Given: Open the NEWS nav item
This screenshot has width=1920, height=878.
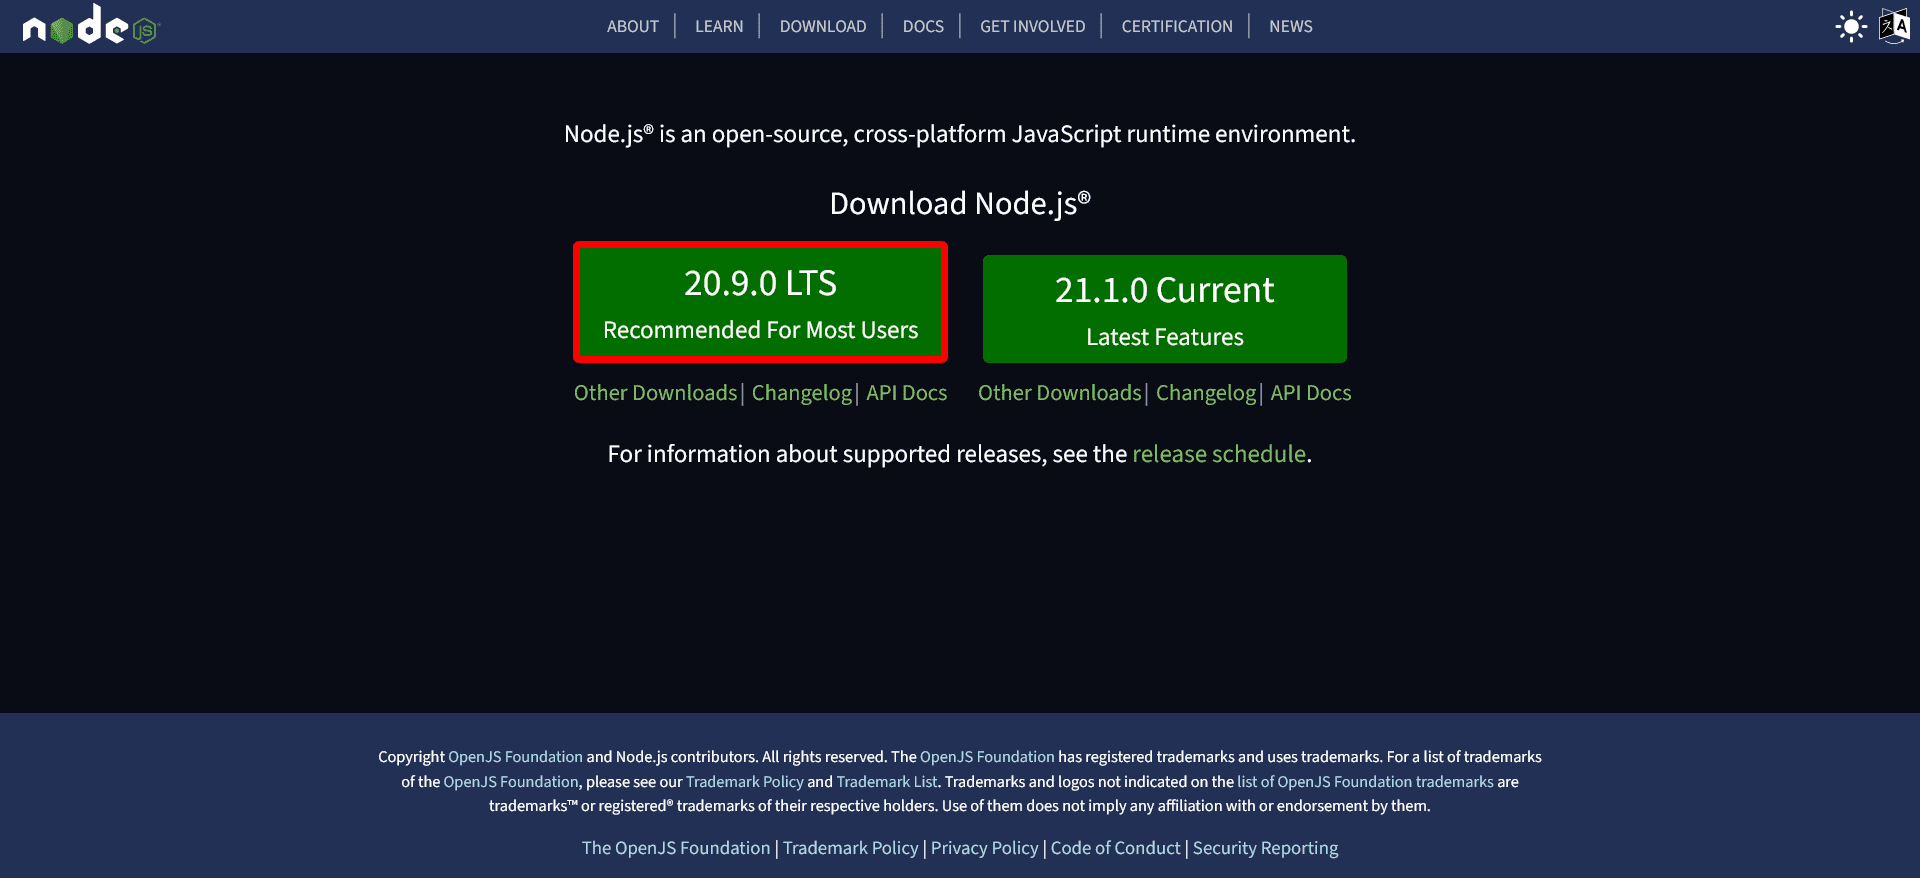Looking at the screenshot, I should [x=1291, y=26].
